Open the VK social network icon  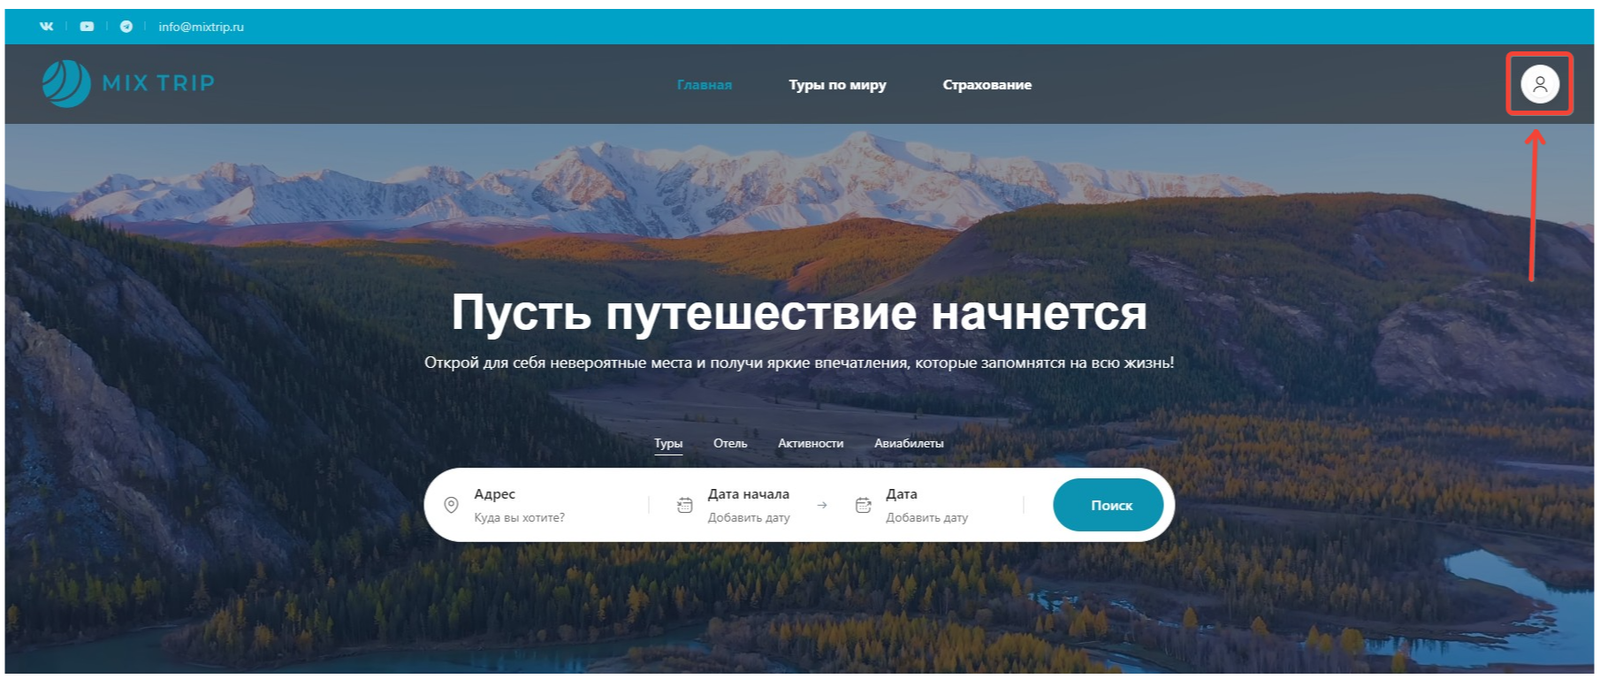[x=46, y=27]
